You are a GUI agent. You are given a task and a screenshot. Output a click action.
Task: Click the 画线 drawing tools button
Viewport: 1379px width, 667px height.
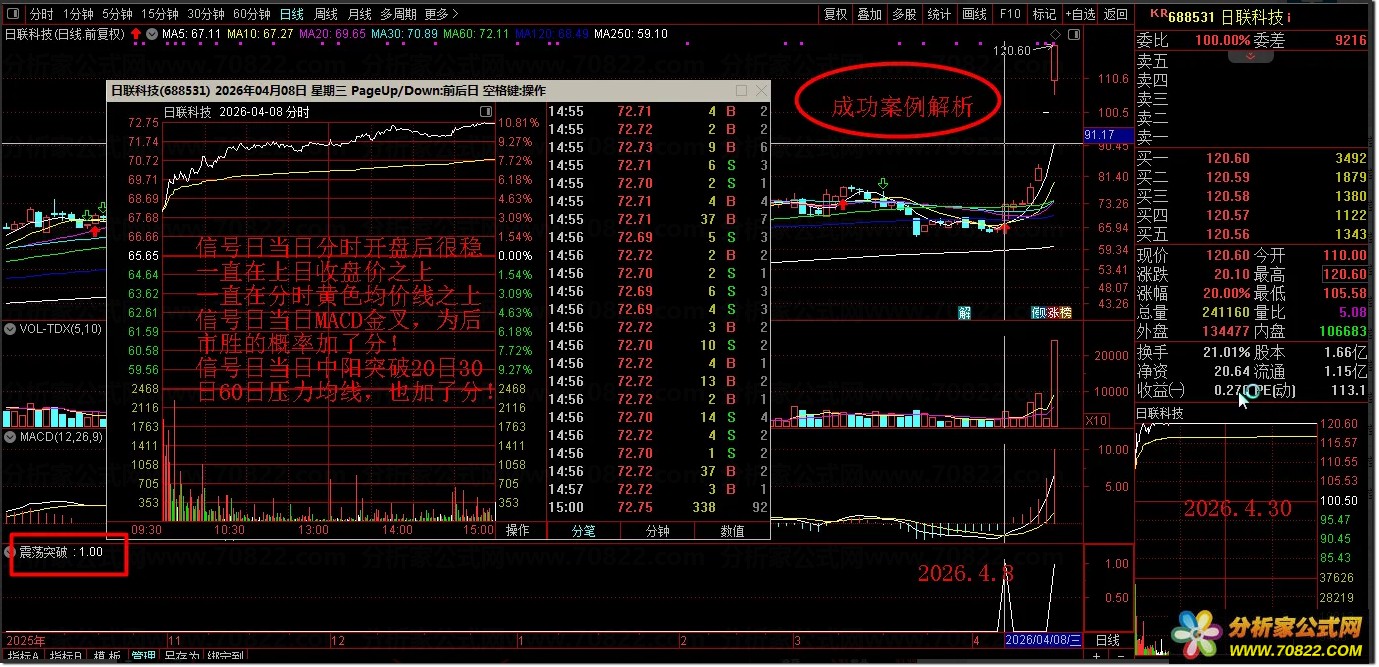pyautogui.click(x=974, y=14)
